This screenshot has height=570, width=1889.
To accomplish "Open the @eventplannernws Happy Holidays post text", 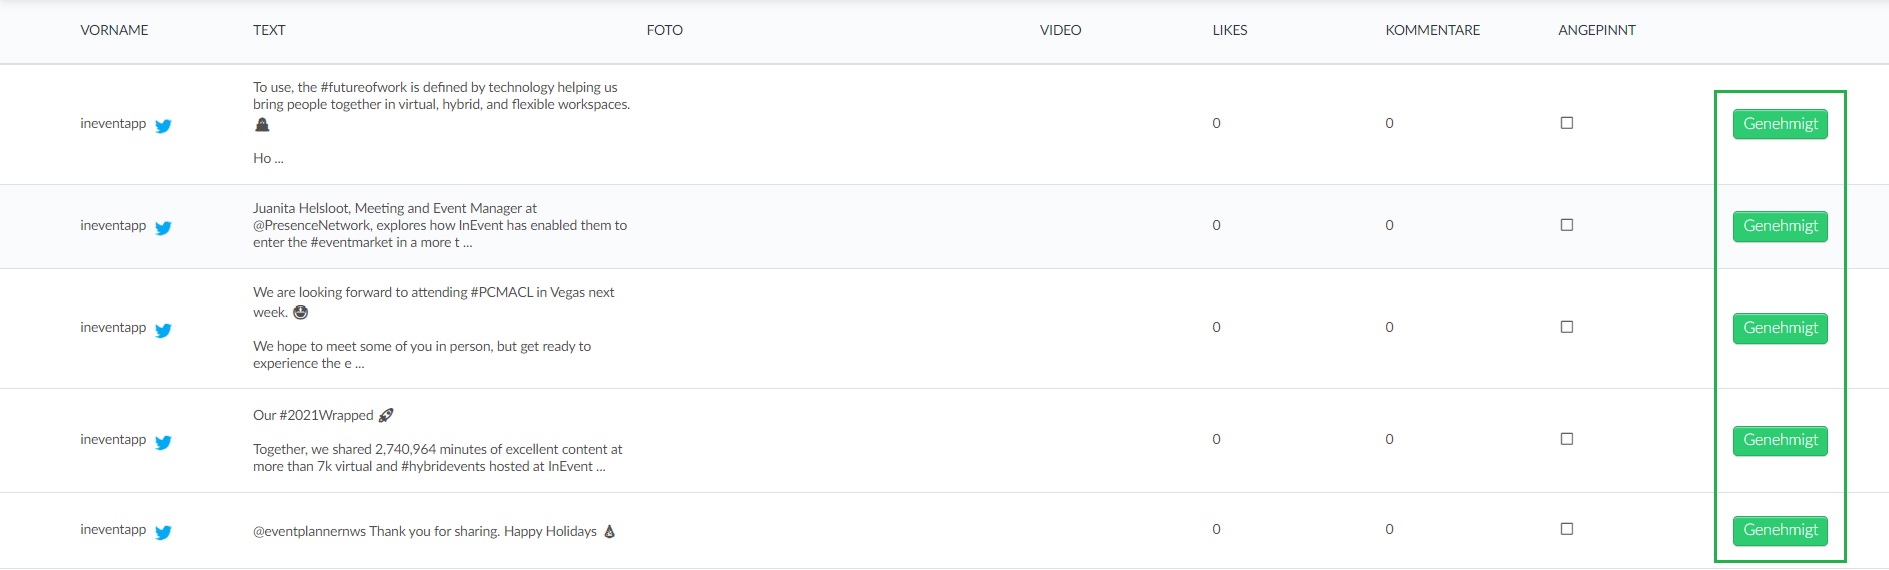I will coord(434,531).
